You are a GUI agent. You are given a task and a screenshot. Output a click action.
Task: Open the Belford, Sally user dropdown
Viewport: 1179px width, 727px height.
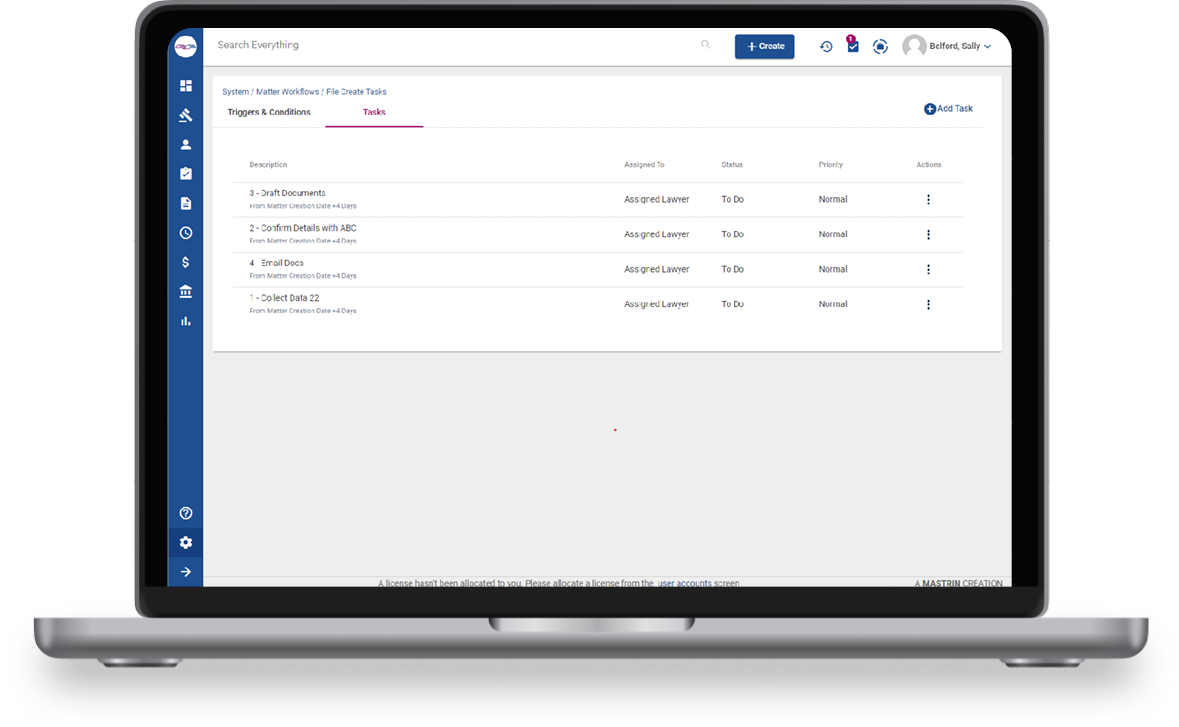[959, 47]
